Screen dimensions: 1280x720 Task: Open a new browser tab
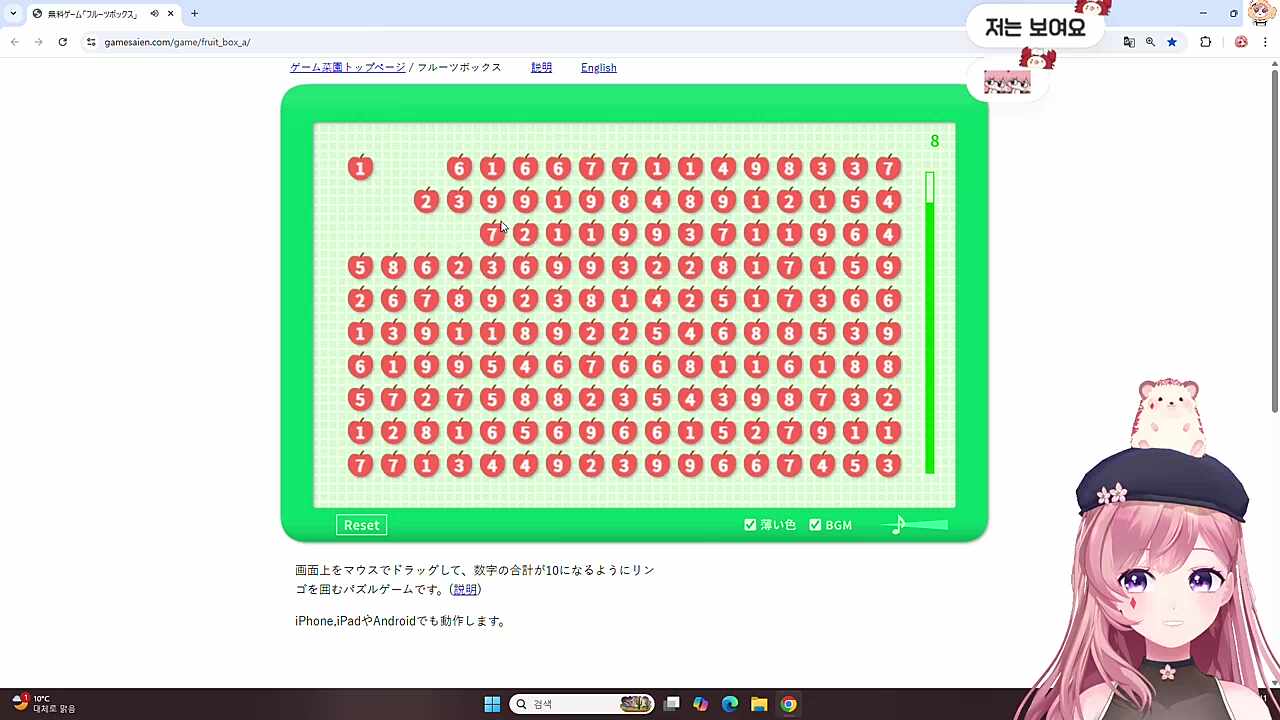tap(194, 14)
